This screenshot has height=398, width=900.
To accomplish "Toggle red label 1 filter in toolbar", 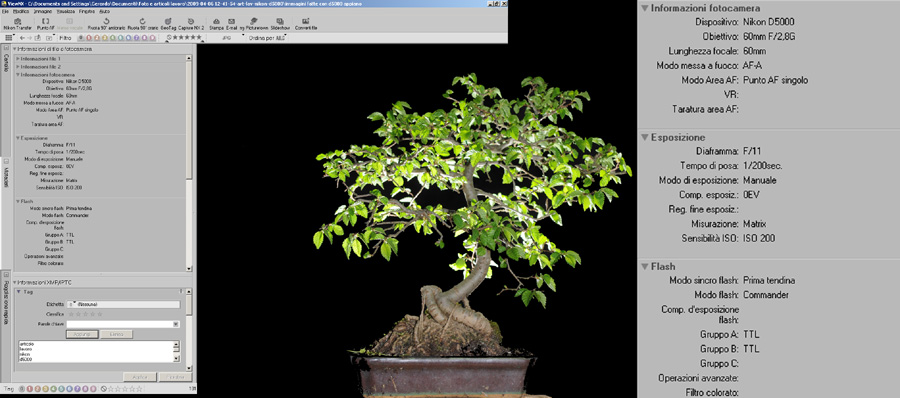I will (89, 38).
